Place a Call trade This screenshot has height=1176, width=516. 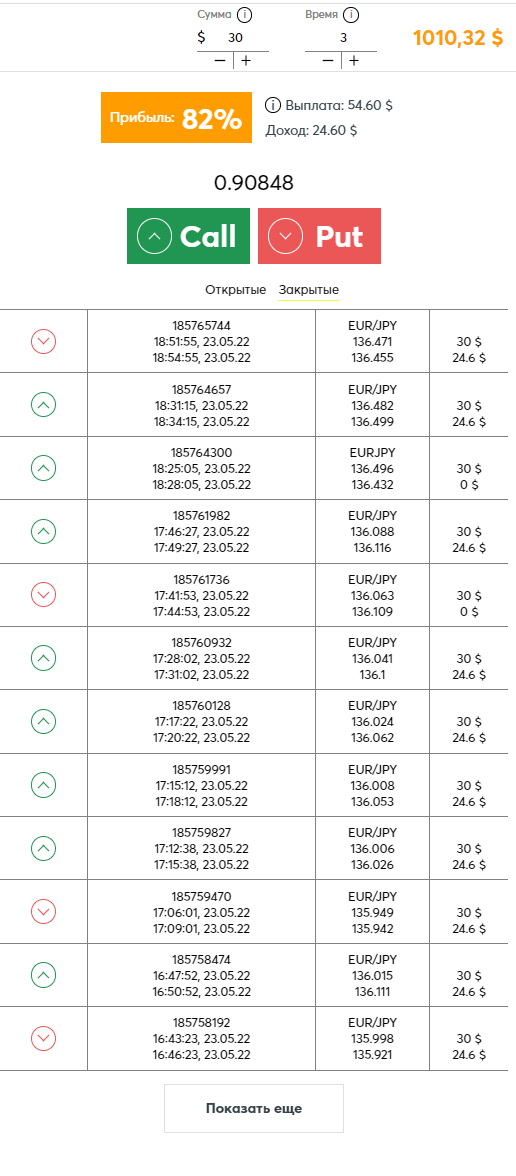(188, 236)
